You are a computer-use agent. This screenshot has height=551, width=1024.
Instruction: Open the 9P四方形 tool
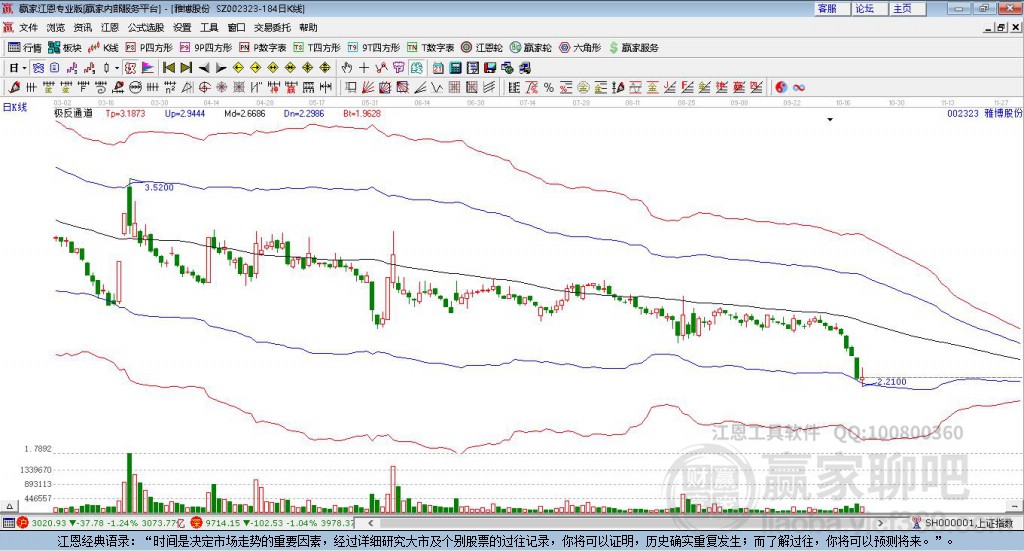pyautogui.click(x=206, y=48)
